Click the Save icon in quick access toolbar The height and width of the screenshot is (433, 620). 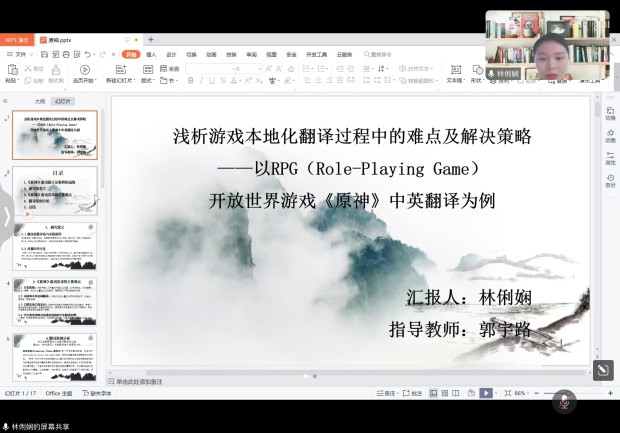tap(43, 54)
